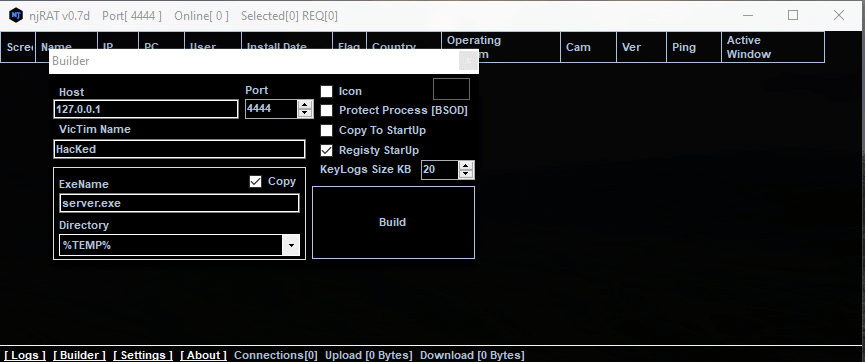The image size is (865, 362).
Task: Open the Logs menu at bottom
Action: pos(25,355)
